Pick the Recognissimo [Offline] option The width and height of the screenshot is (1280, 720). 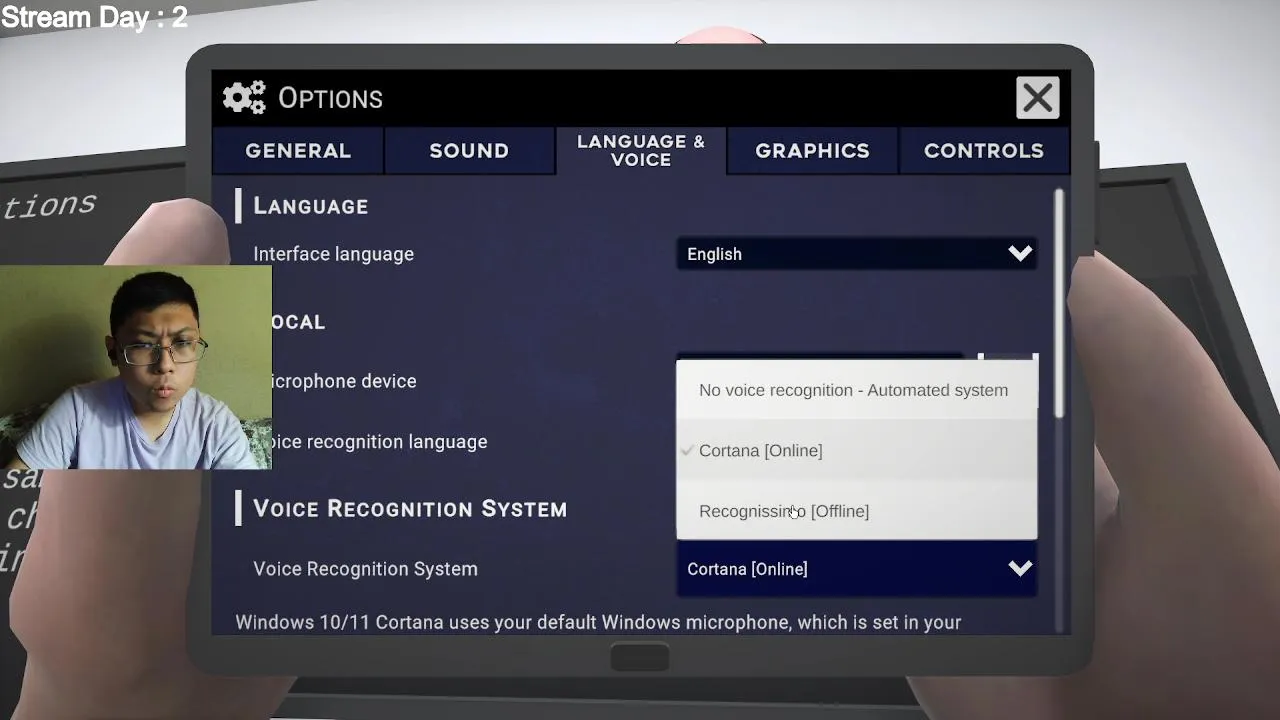857,511
